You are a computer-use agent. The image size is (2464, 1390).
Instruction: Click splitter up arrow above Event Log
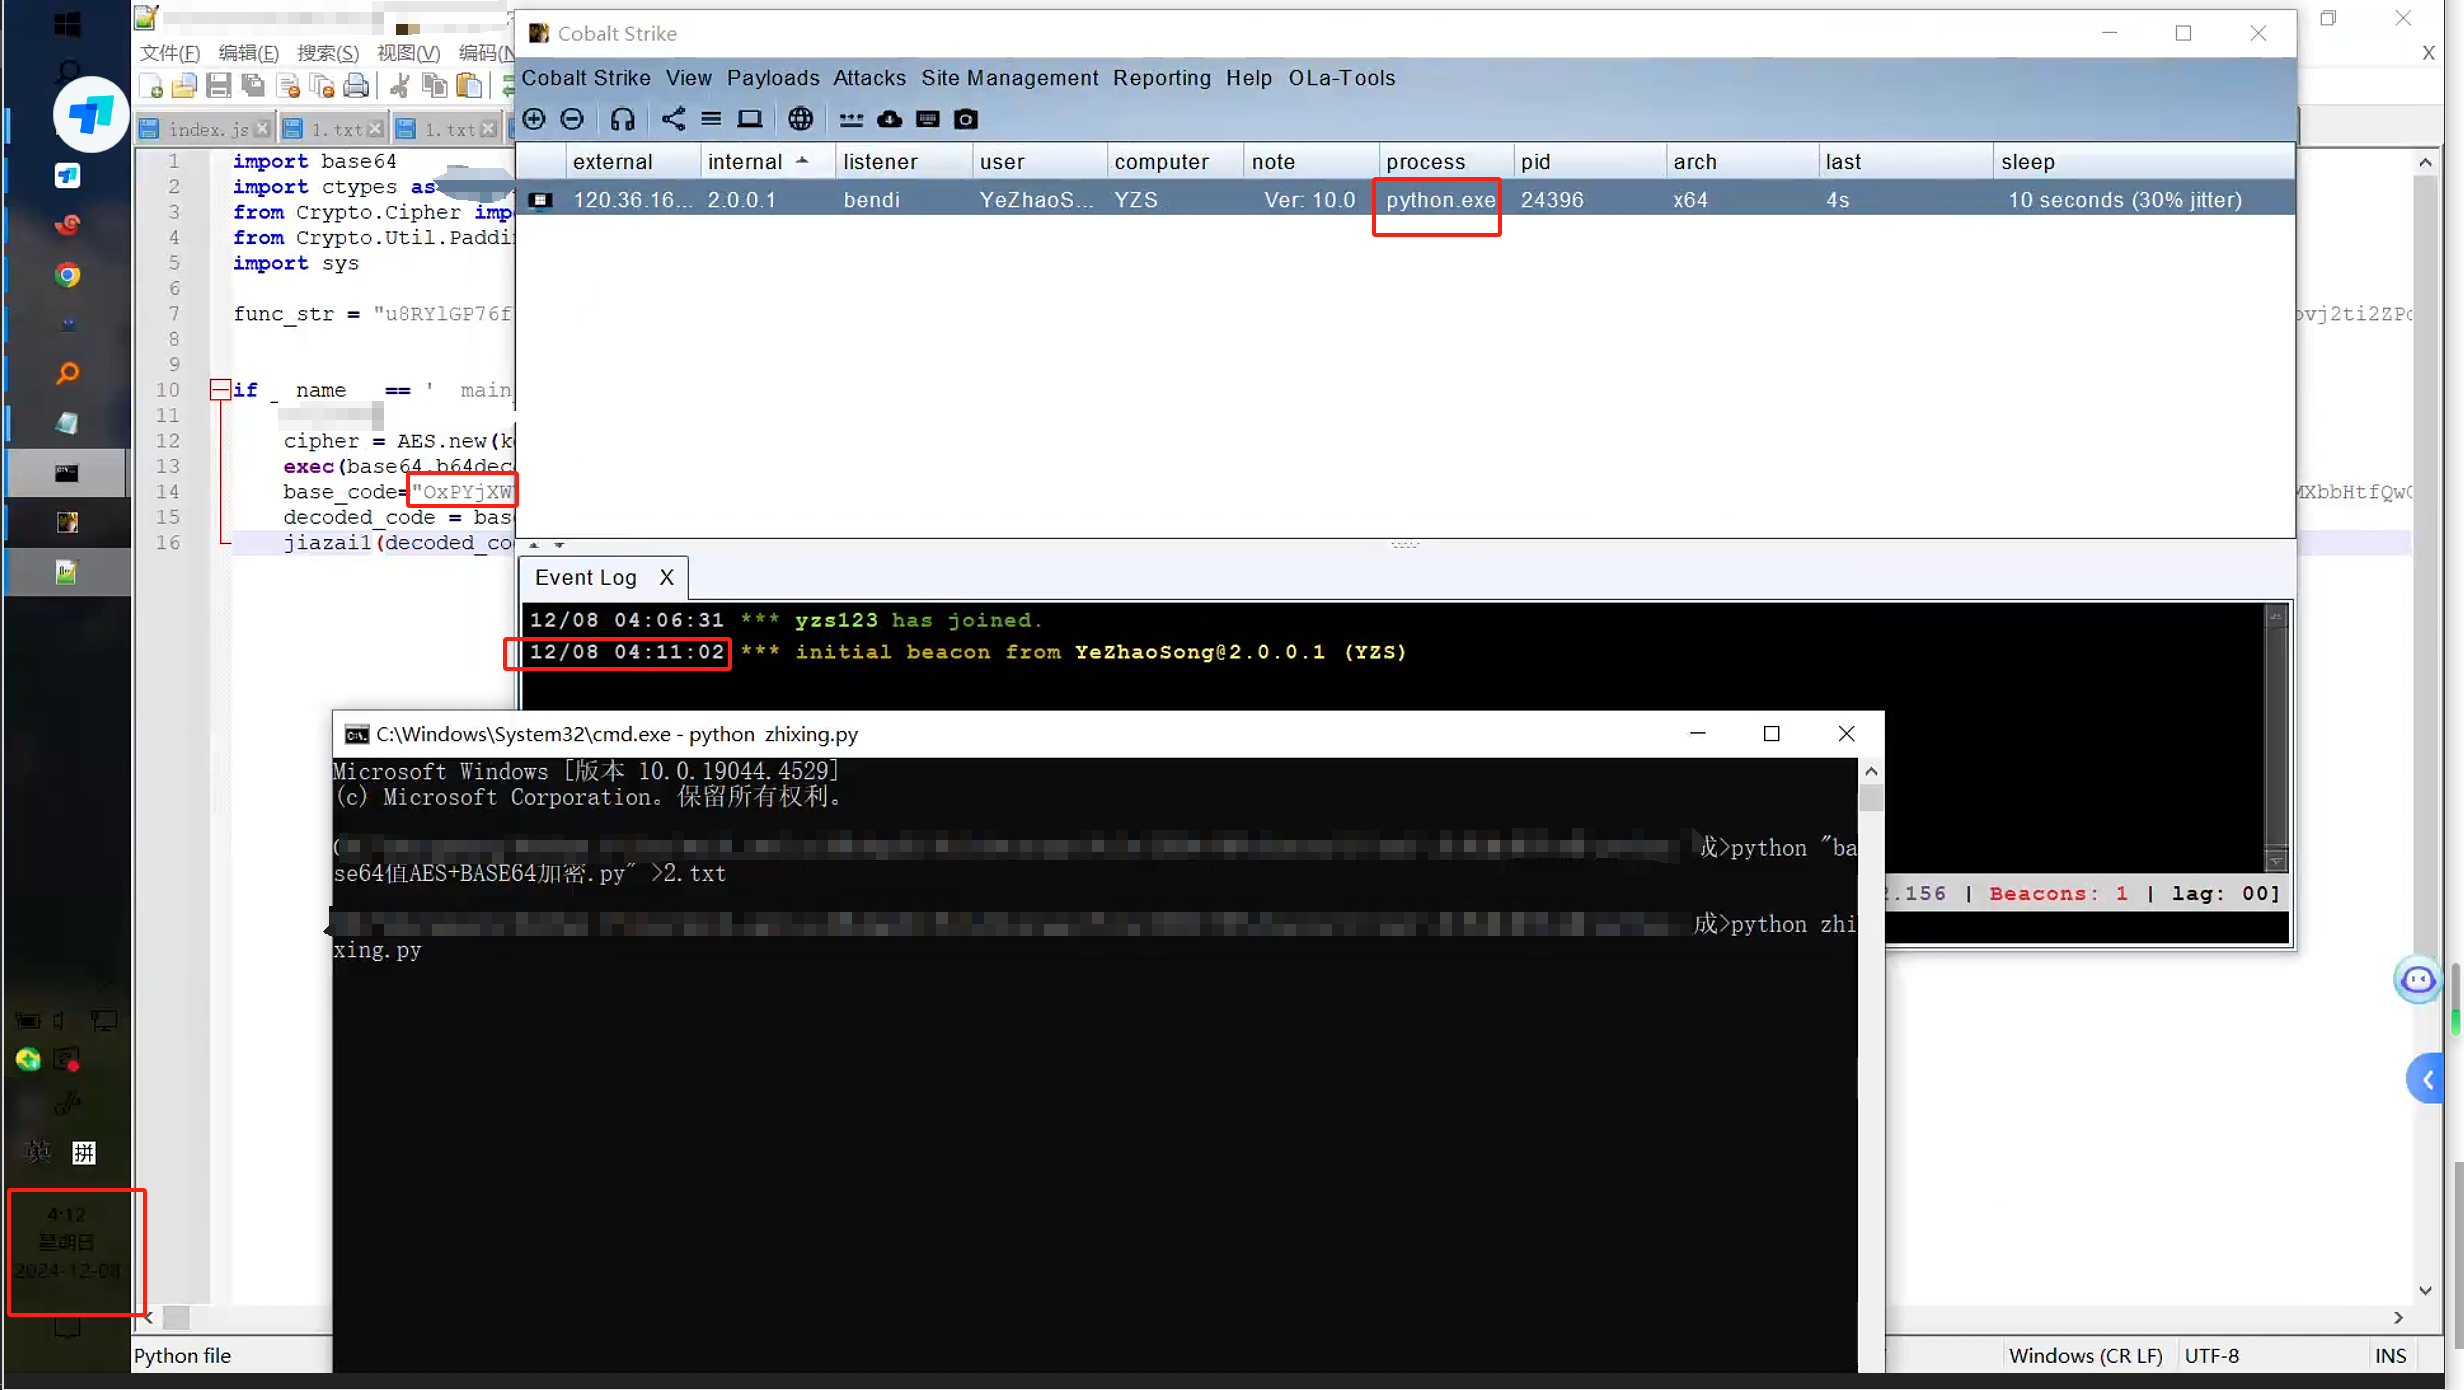click(x=534, y=545)
